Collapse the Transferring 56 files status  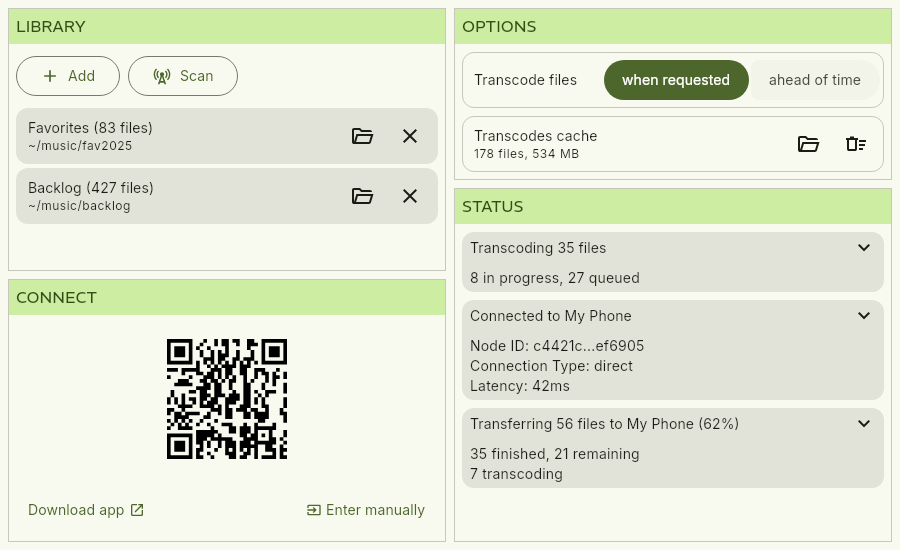click(864, 424)
